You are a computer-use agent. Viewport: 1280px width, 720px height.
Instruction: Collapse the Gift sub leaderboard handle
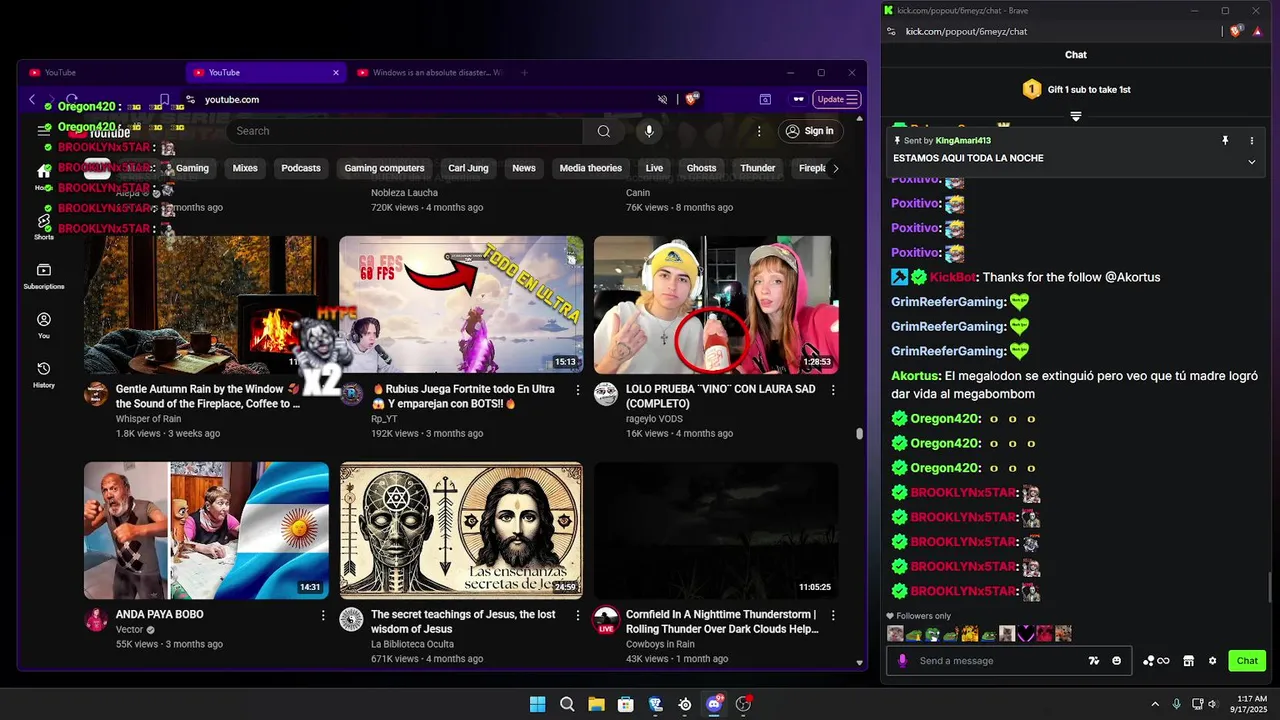tap(1076, 116)
